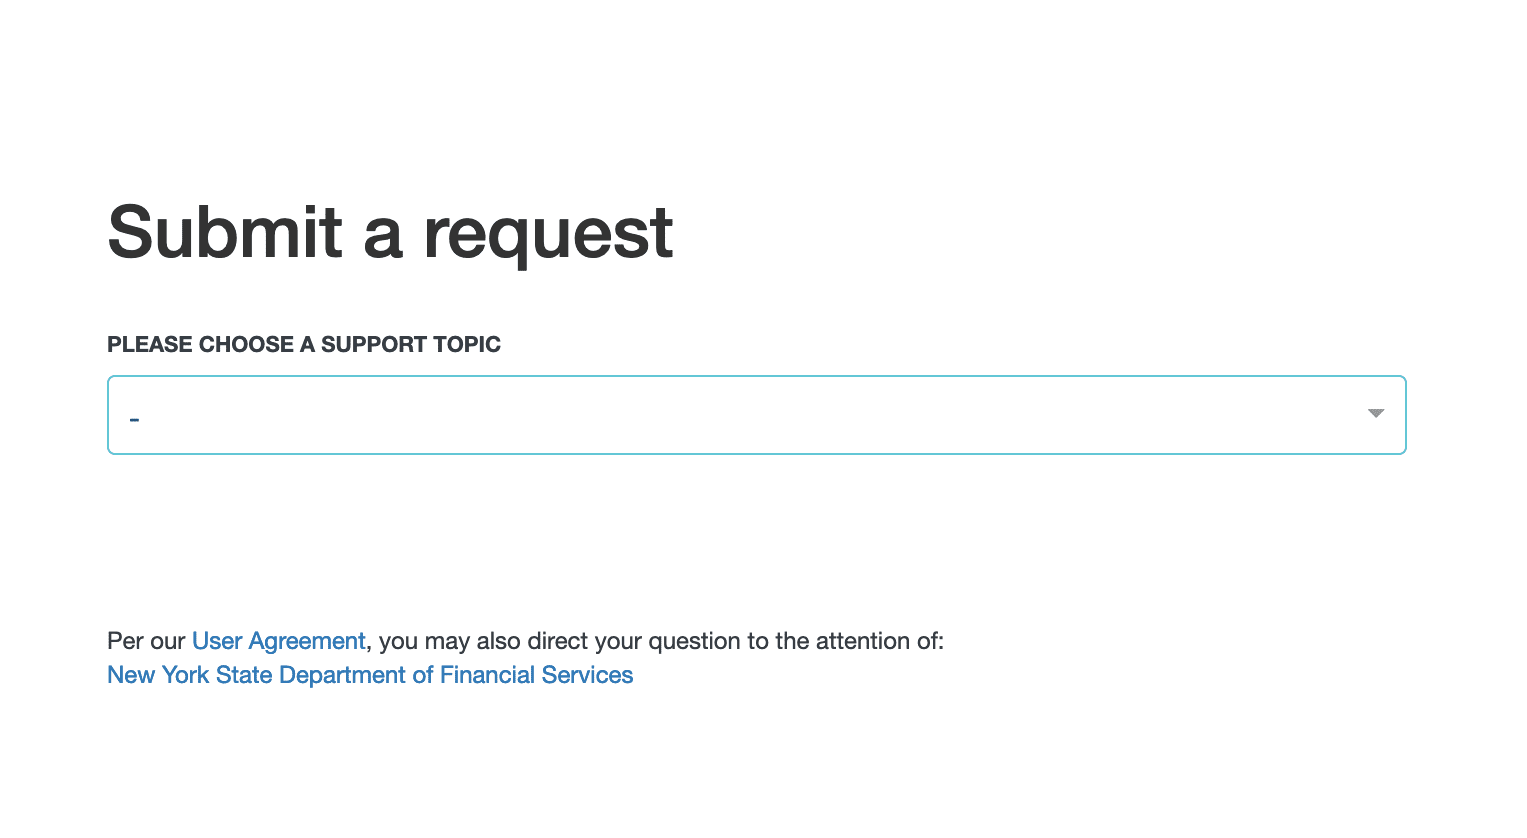Image resolution: width=1527 pixels, height=838 pixels.
Task: Click the 'Per our' text before the link
Action: click(x=146, y=641)
